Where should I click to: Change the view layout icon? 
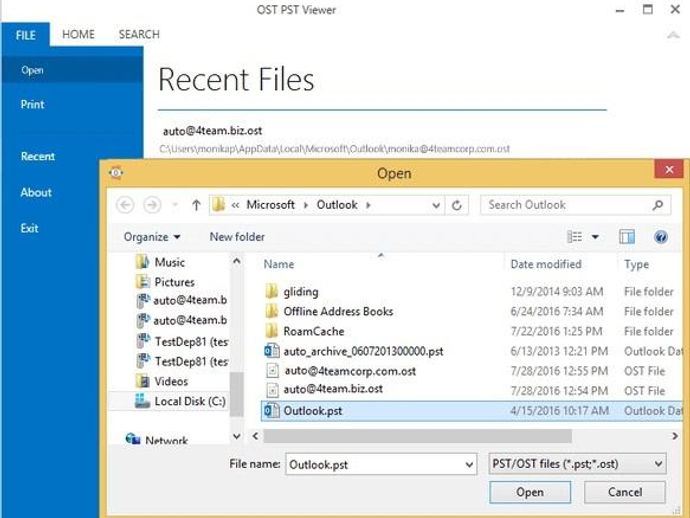pos(575,237)
